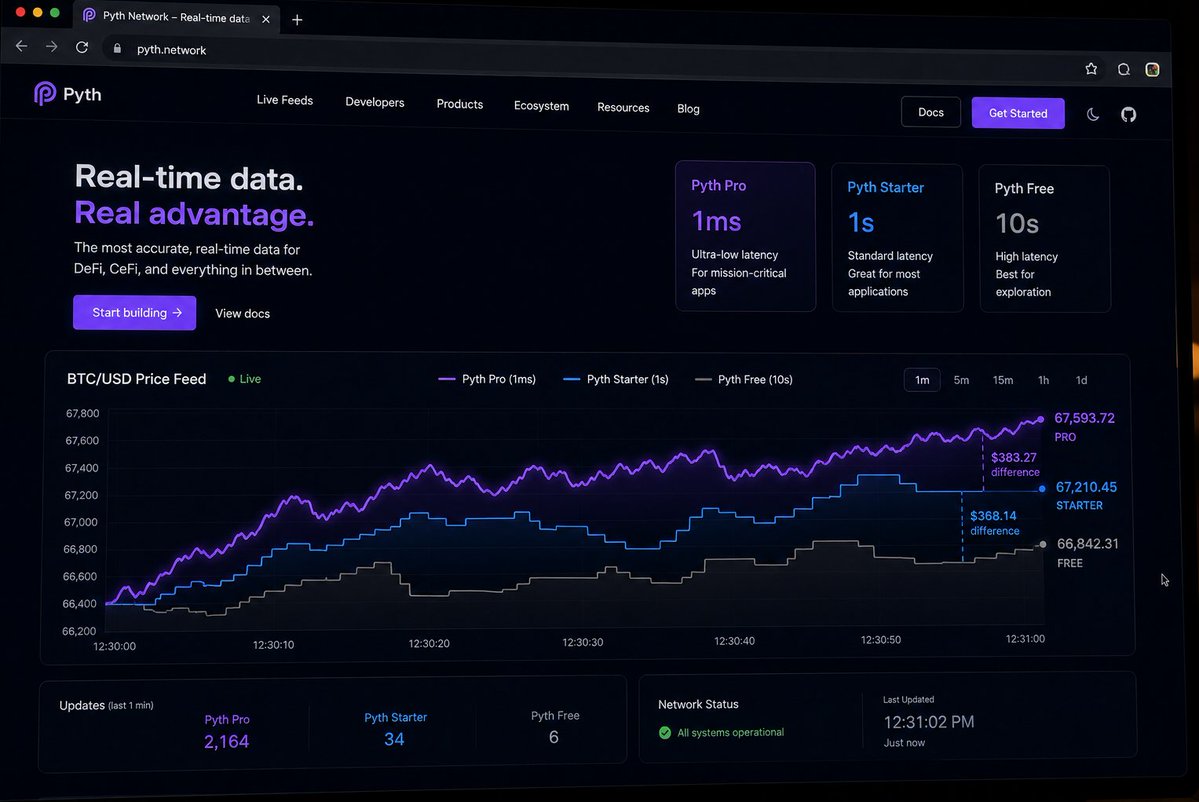Reload the page with the refresh icon
The width and height of the screenshot is (1199, 802).
(82, 47)
